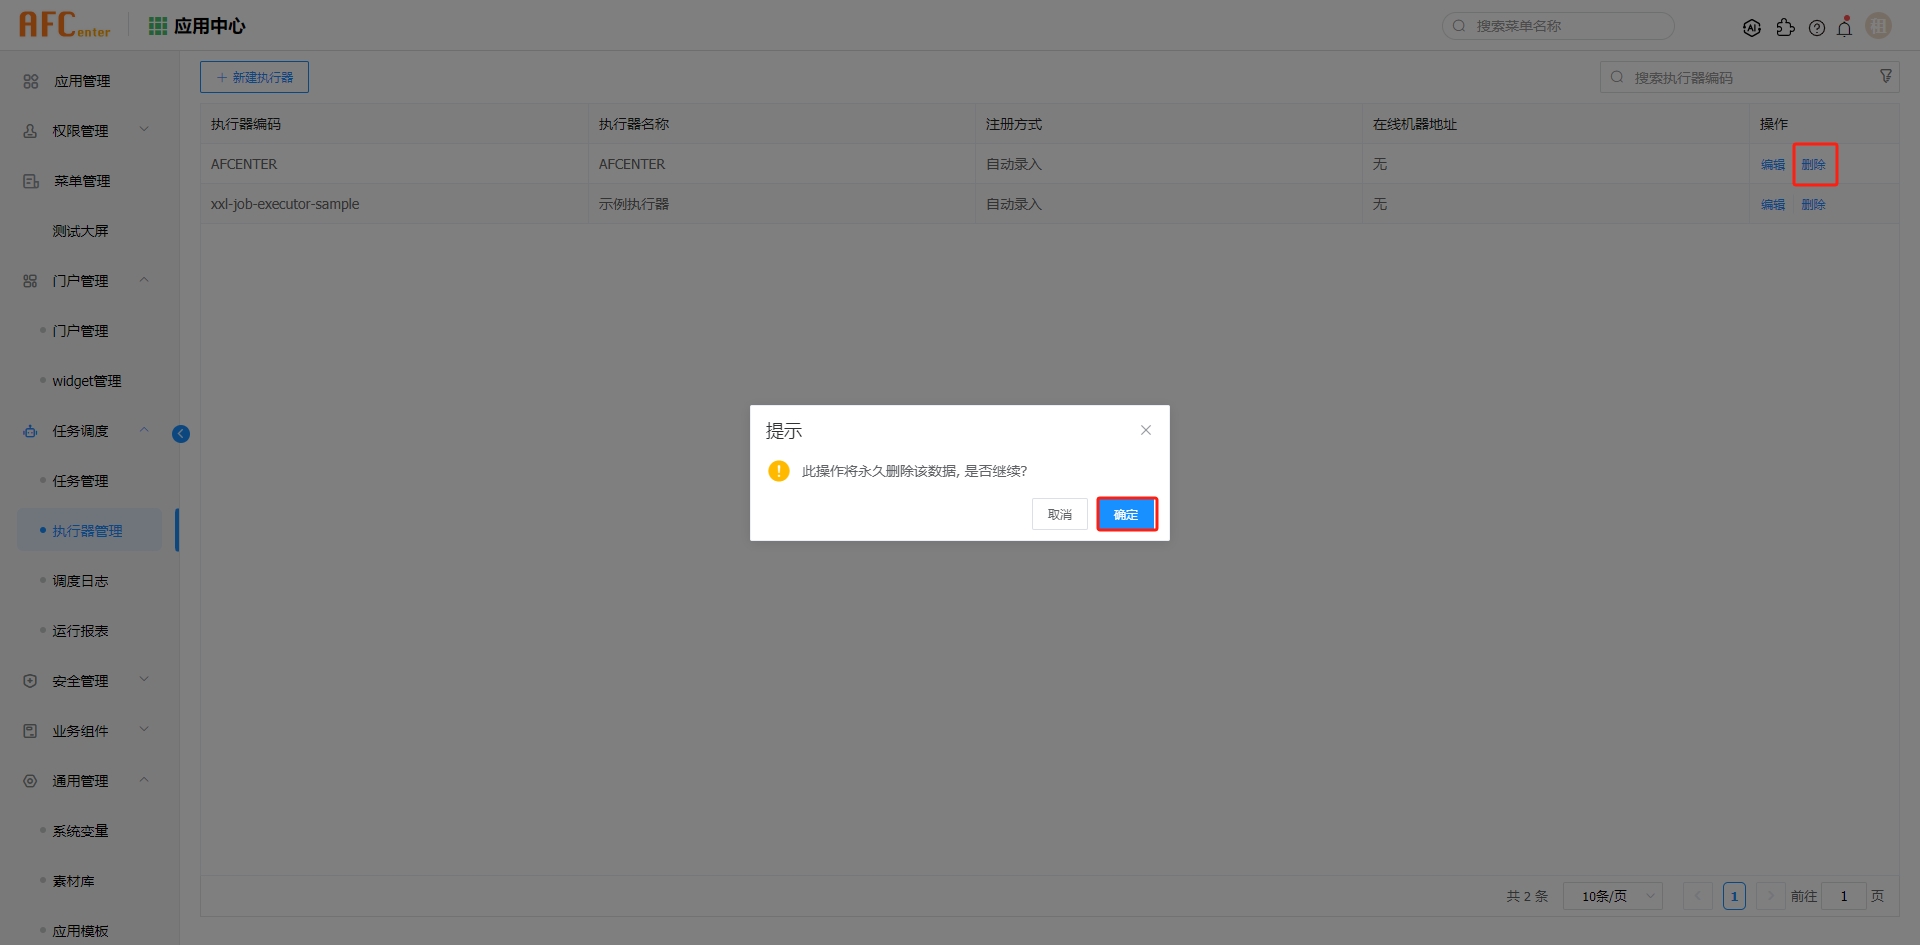Open 应用模板 in the sidebar
The width and height of the screenshot is (1920, 945).
click(81, 931)
